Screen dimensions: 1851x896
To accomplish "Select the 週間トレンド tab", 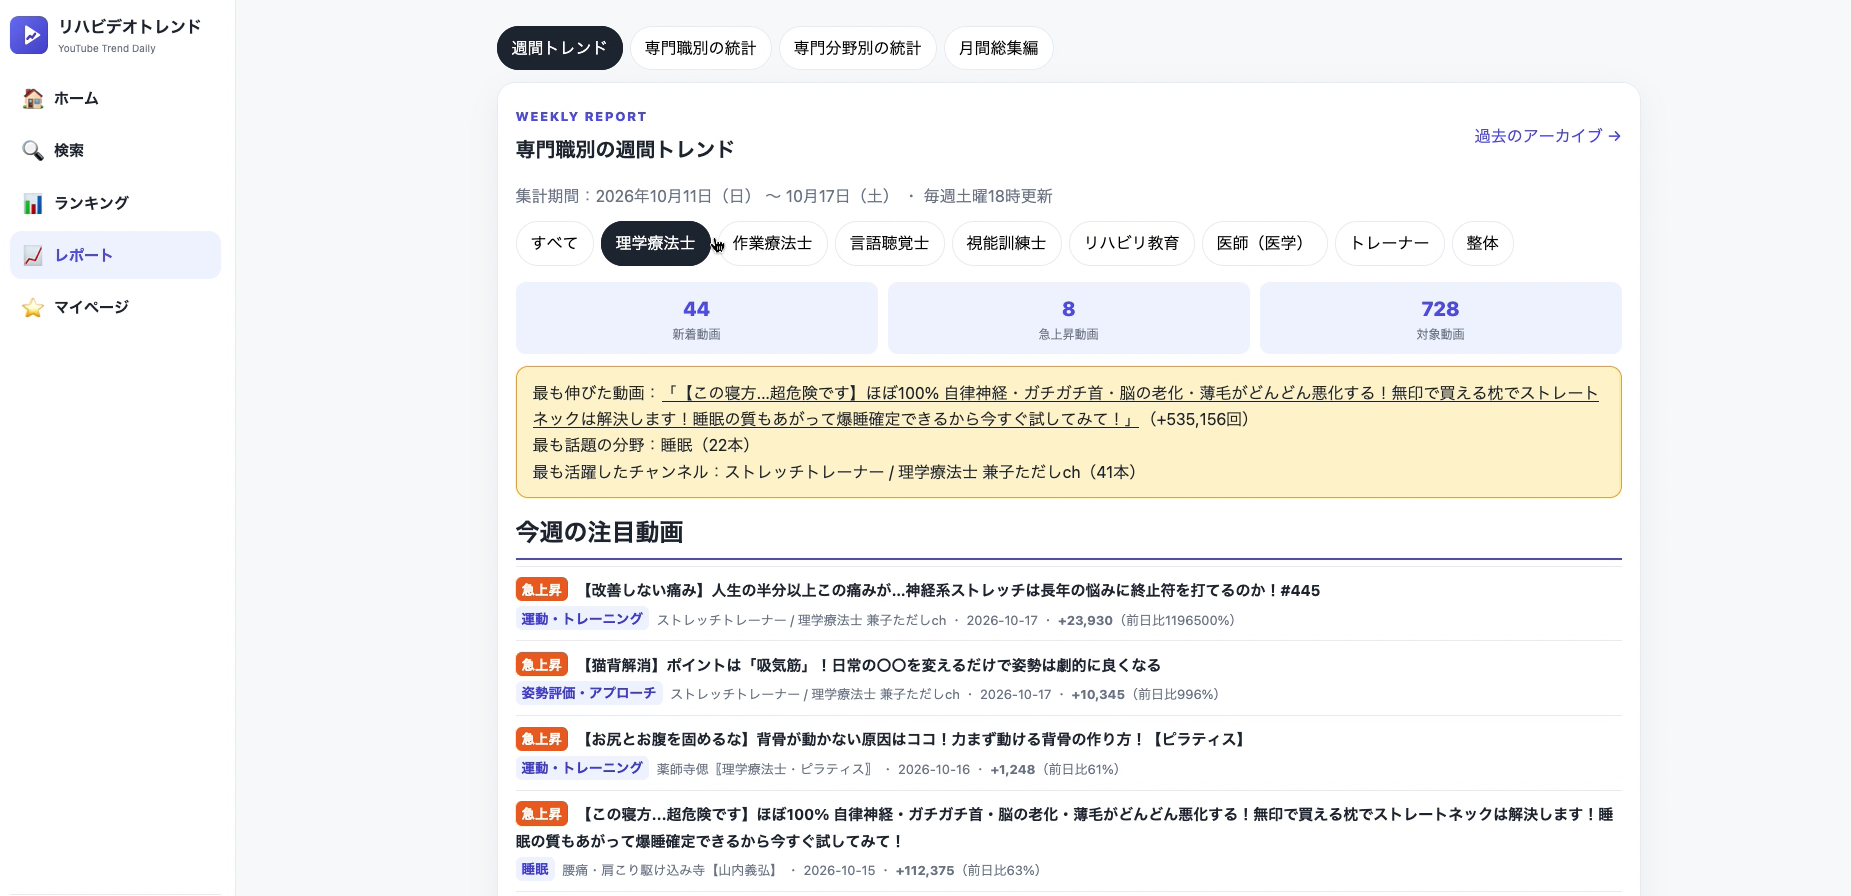I will tap(559, 48).
